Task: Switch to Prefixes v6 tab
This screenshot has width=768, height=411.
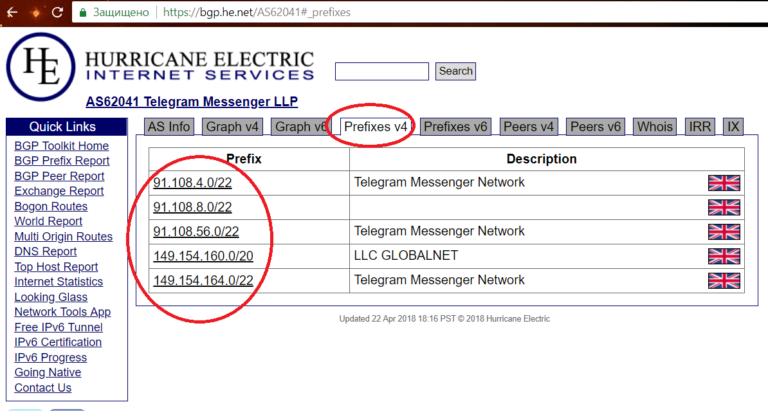Action: click(x=456, y=127)
